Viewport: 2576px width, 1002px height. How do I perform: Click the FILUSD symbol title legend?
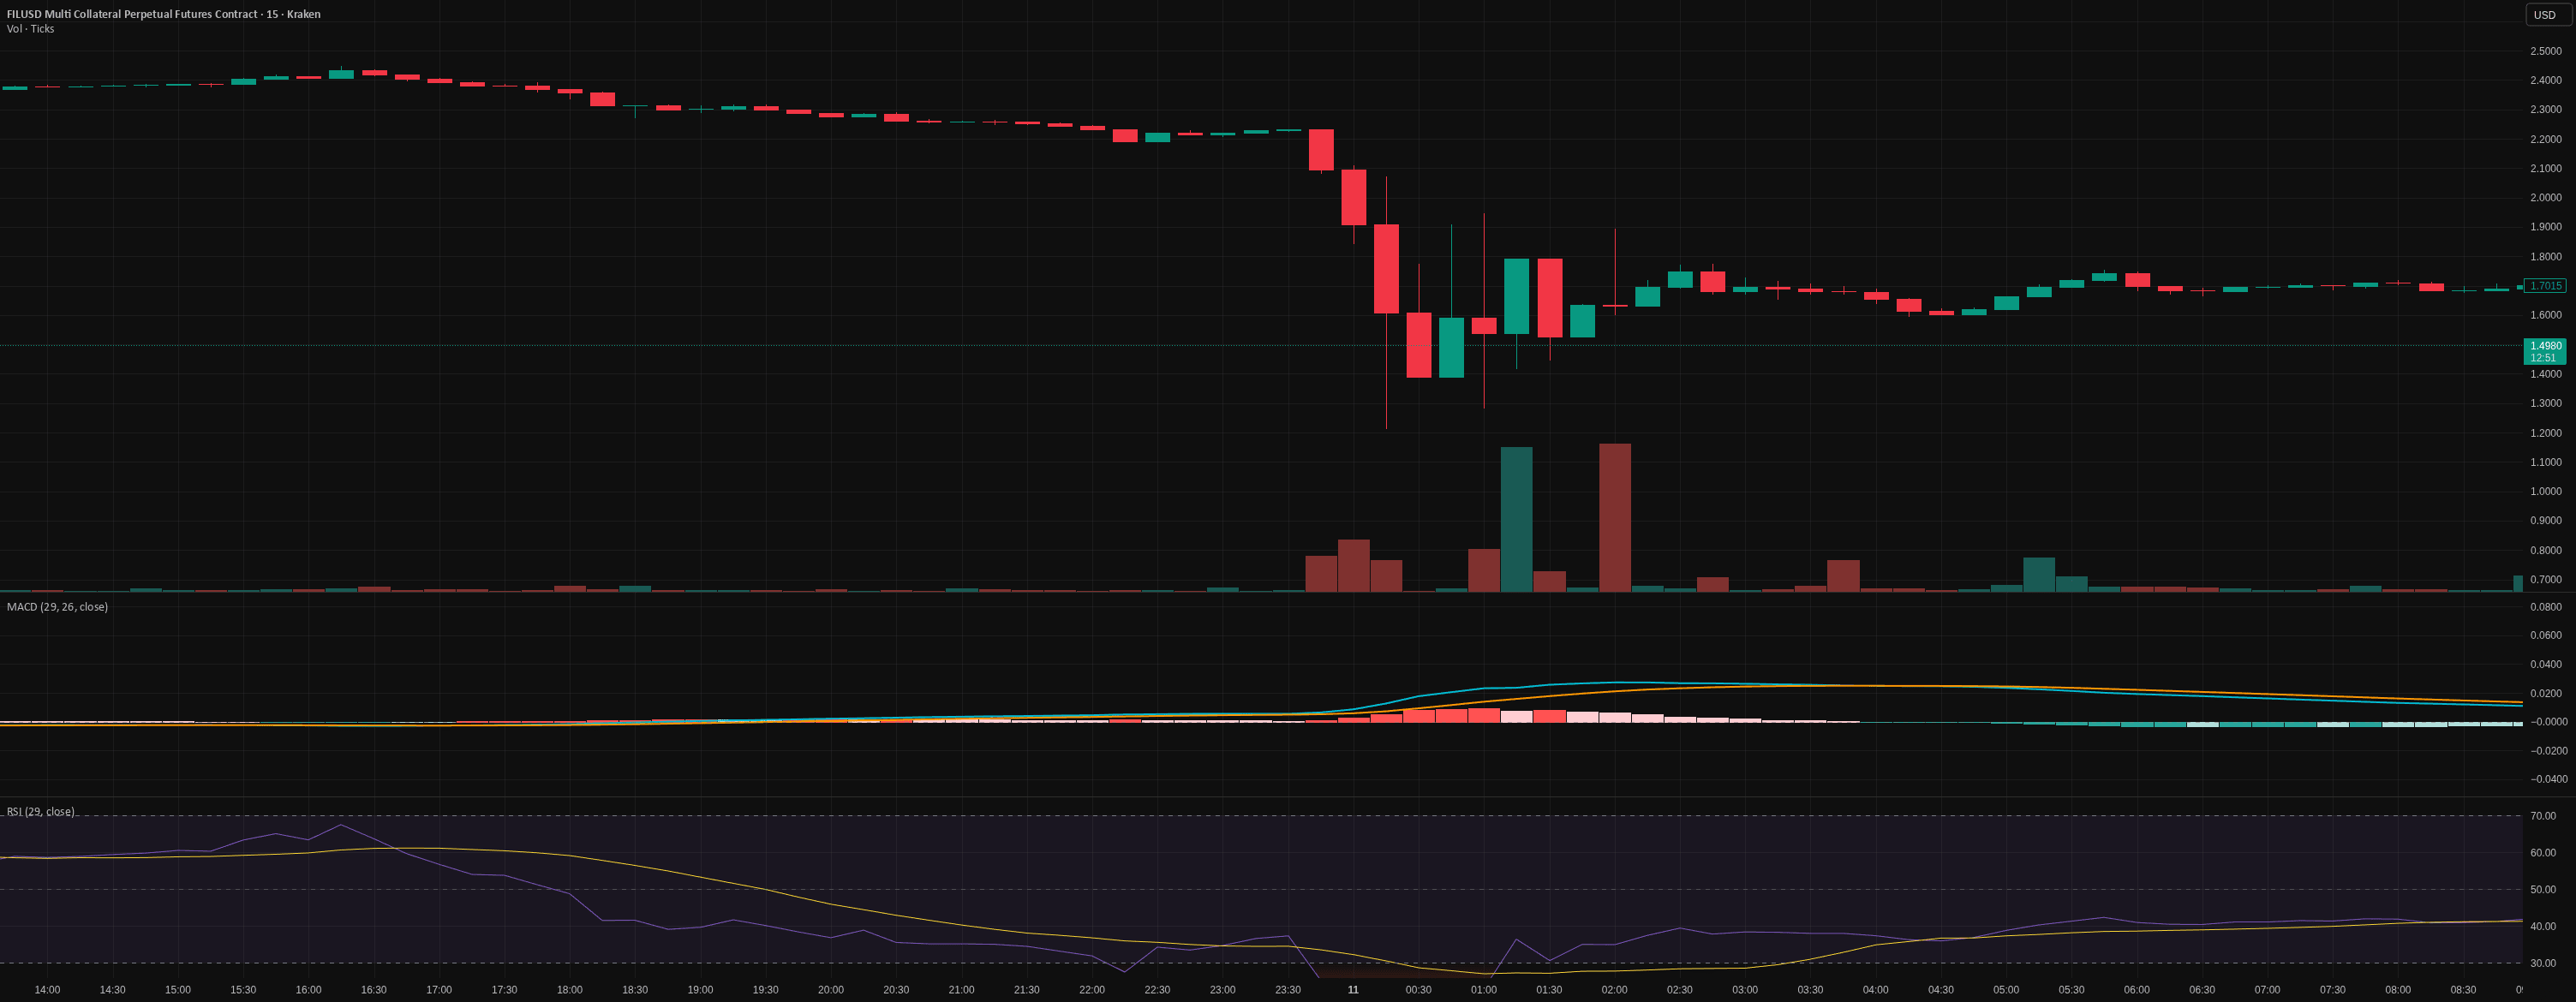(163, 14)
